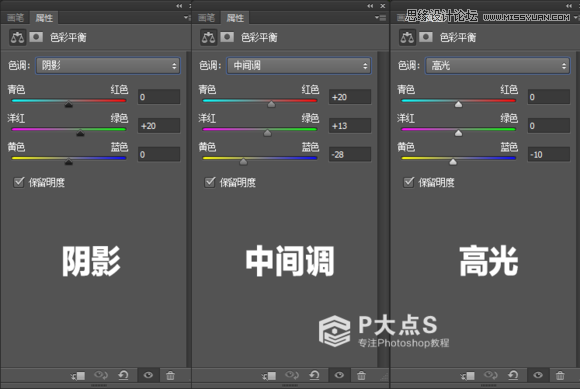Delete adjustment layer via 高光 panel trash
580x389 pixels.
click(560, 375)
